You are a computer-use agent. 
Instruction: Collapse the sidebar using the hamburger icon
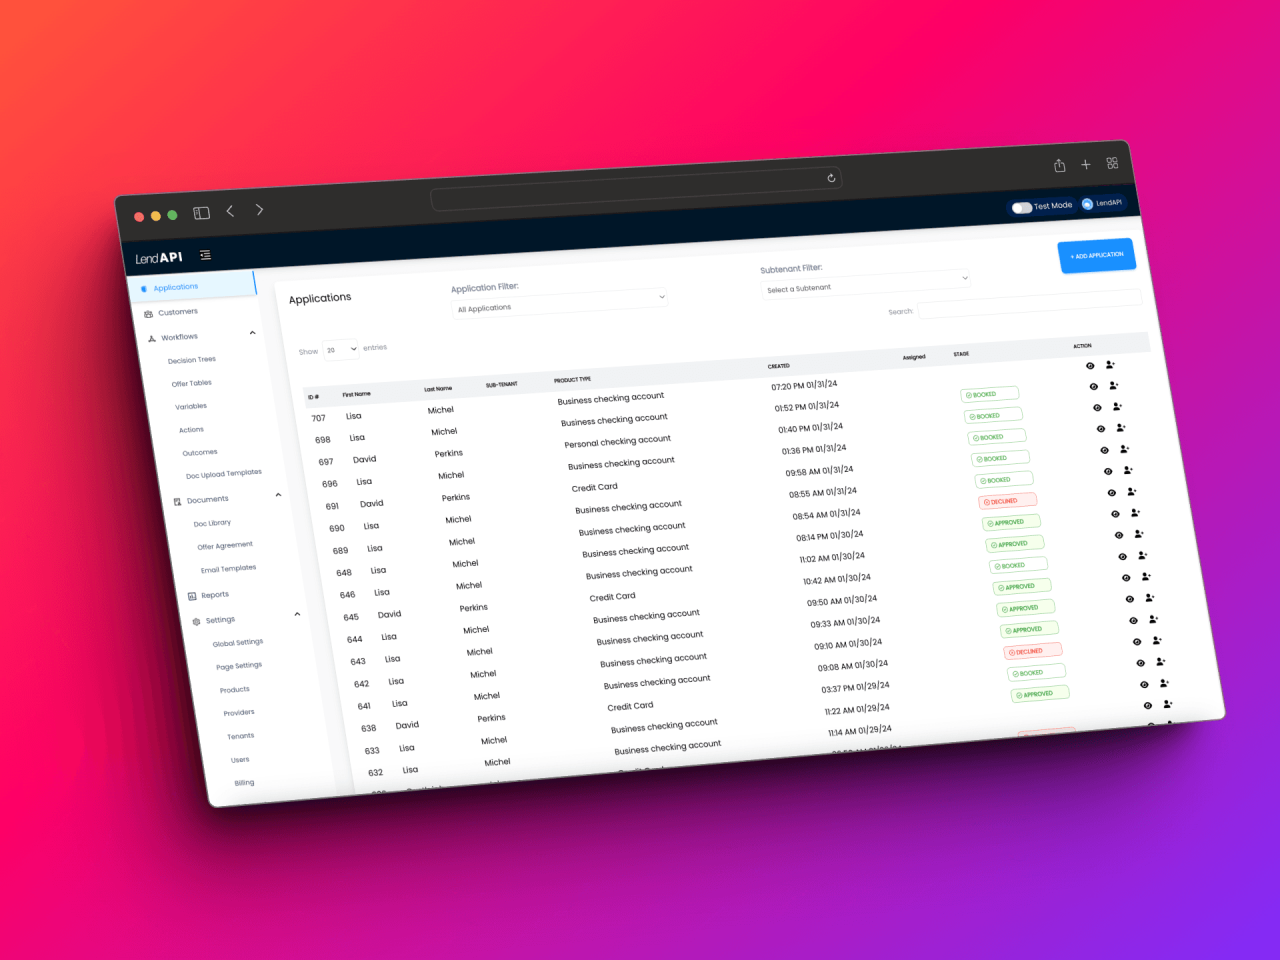(205, 255)
